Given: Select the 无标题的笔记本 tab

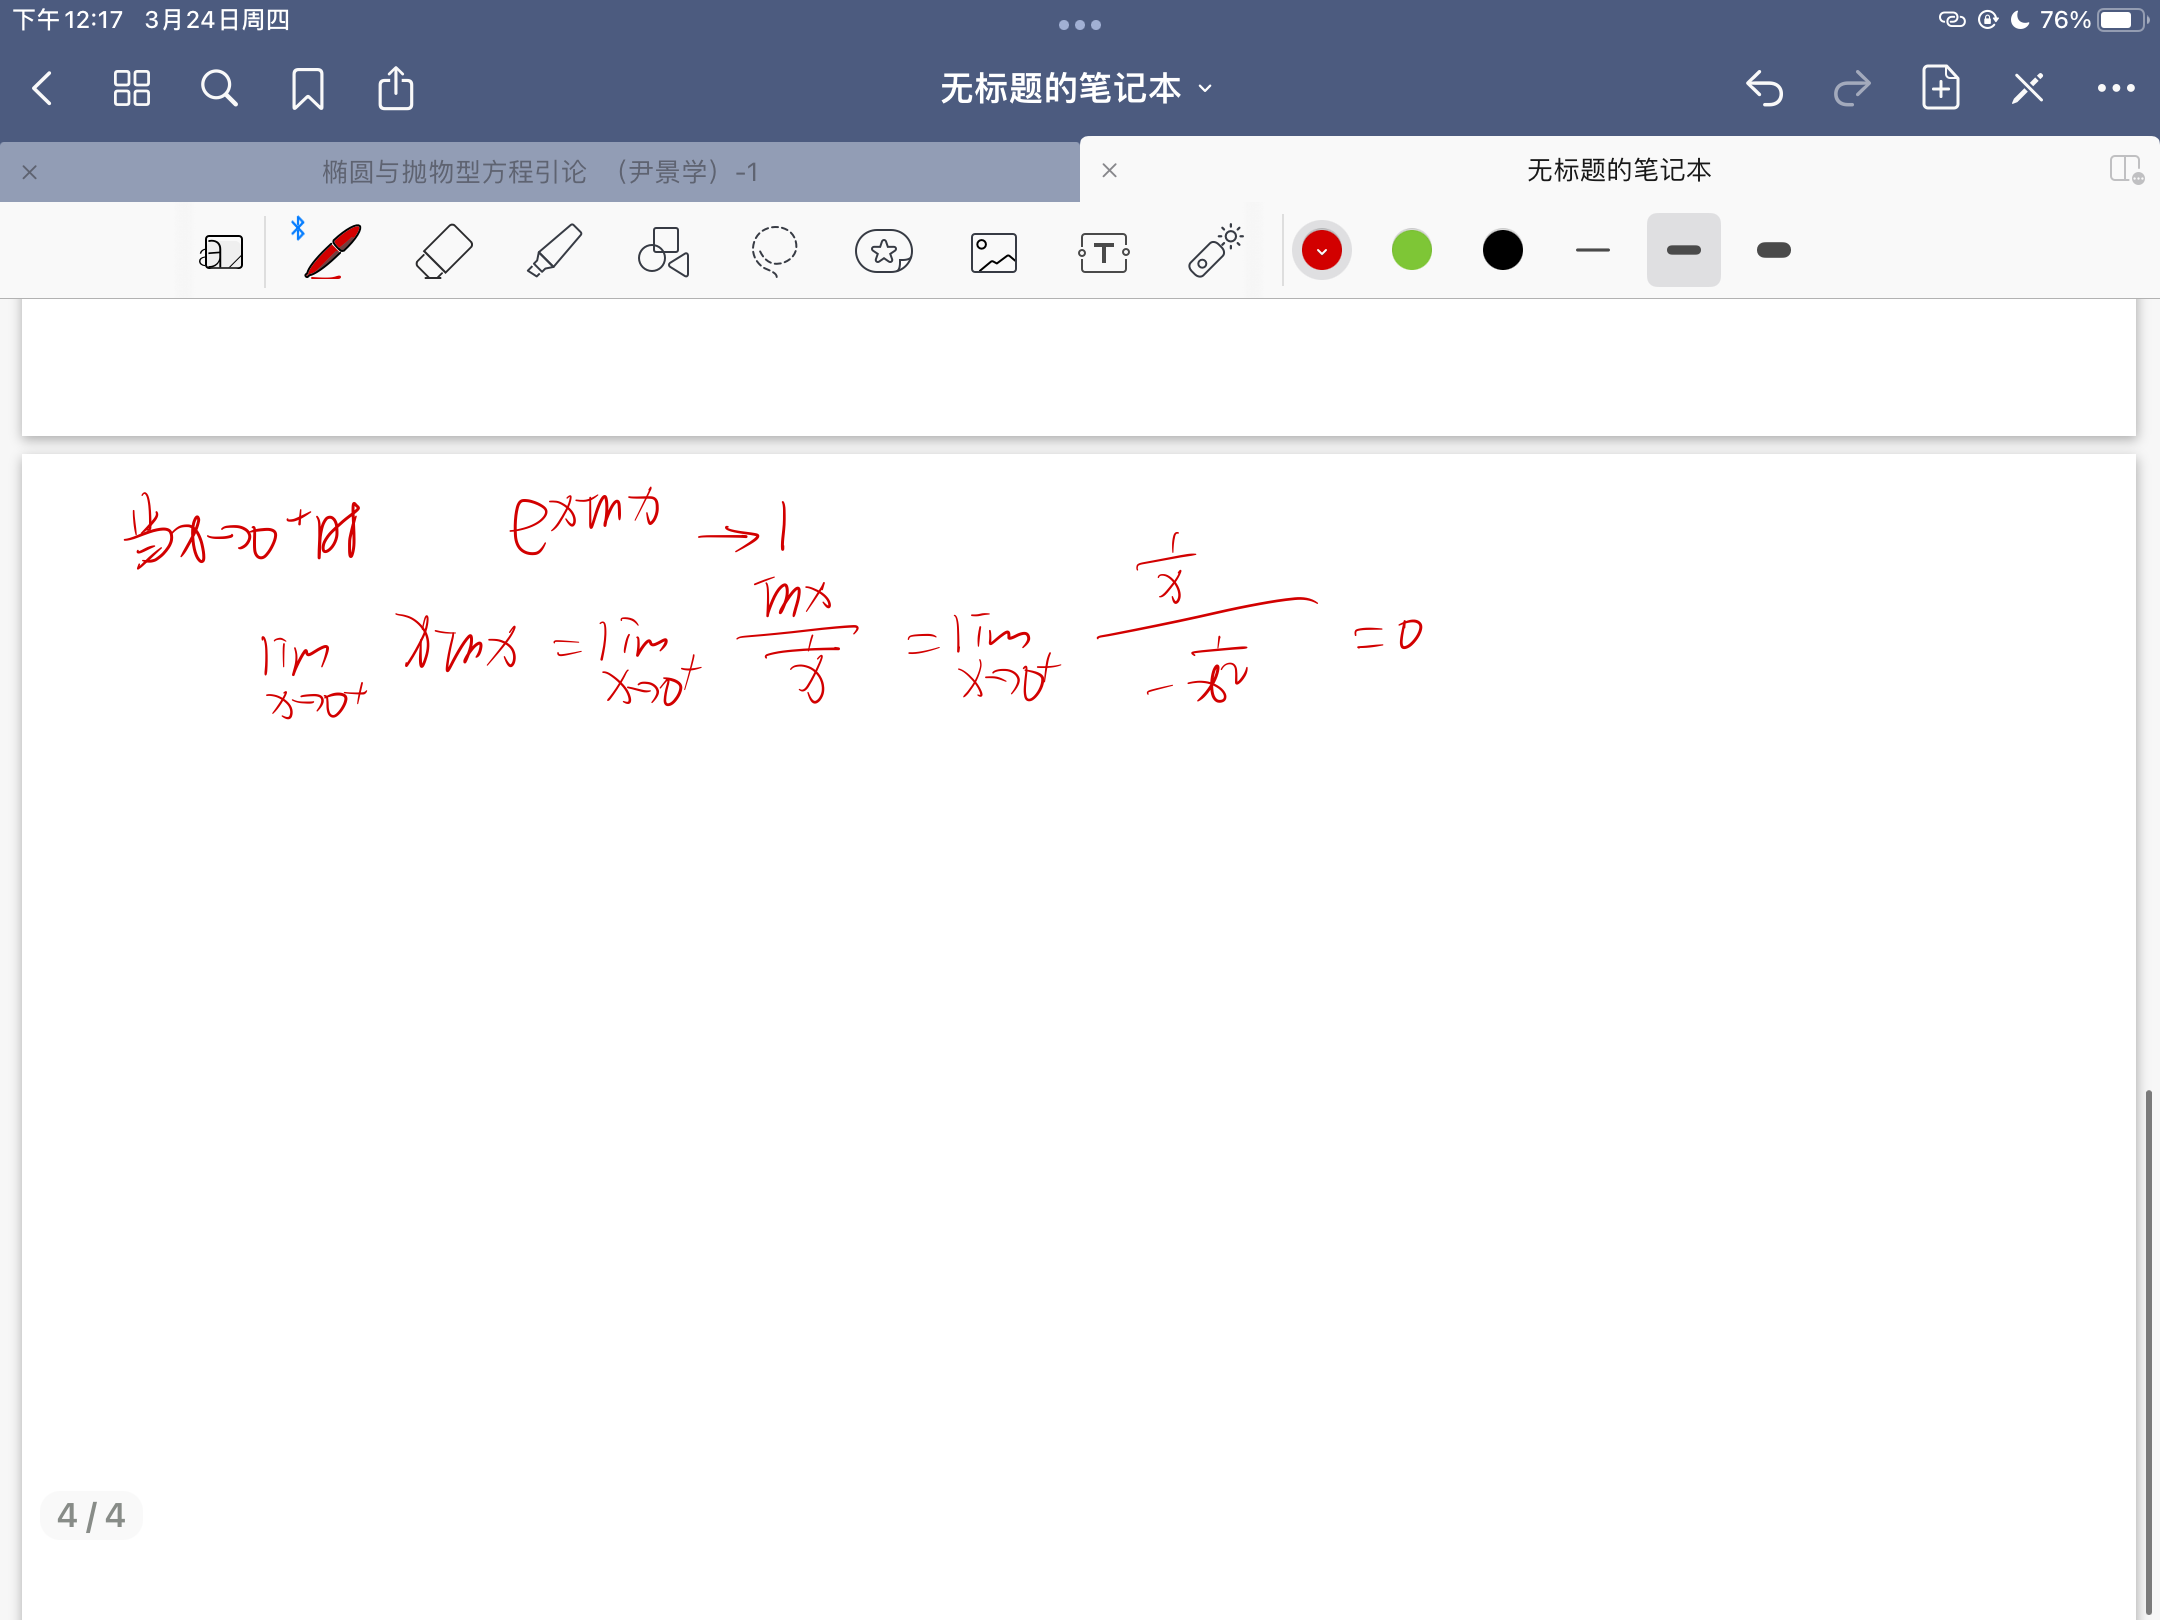Looking at the screenshot, I should tap(1618, 171).
